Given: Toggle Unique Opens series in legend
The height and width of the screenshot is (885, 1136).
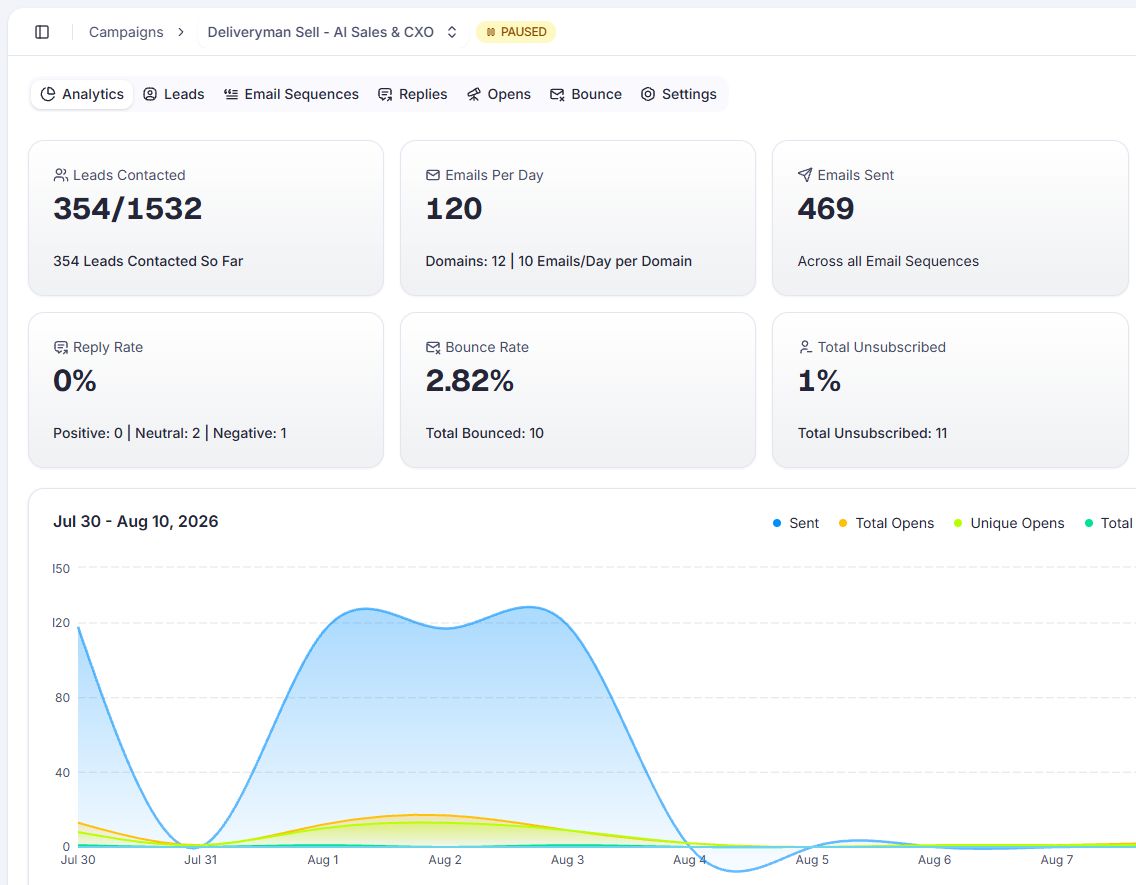Looking at the screenshot, I should (1009, 523).
